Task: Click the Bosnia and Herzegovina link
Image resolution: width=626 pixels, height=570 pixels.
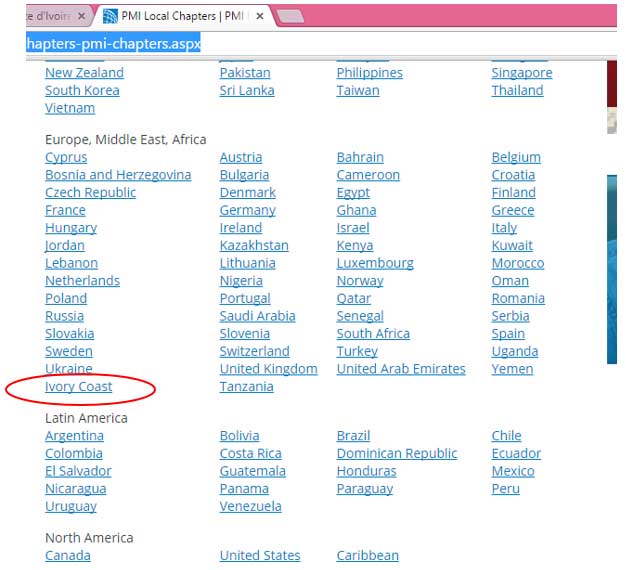Action: [x=118, y=175]
